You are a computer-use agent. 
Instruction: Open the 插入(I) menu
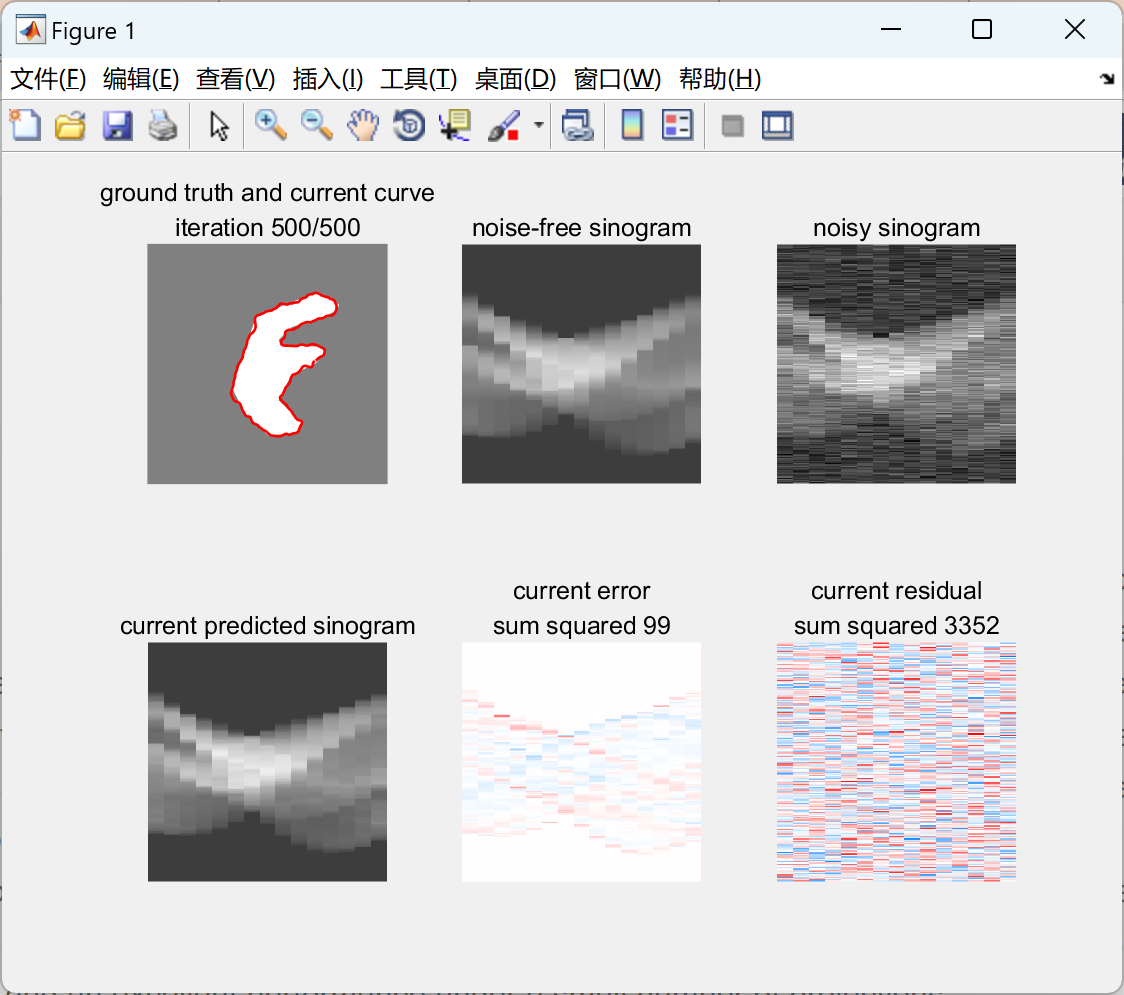pyautogui.click(x=328, y=79)
